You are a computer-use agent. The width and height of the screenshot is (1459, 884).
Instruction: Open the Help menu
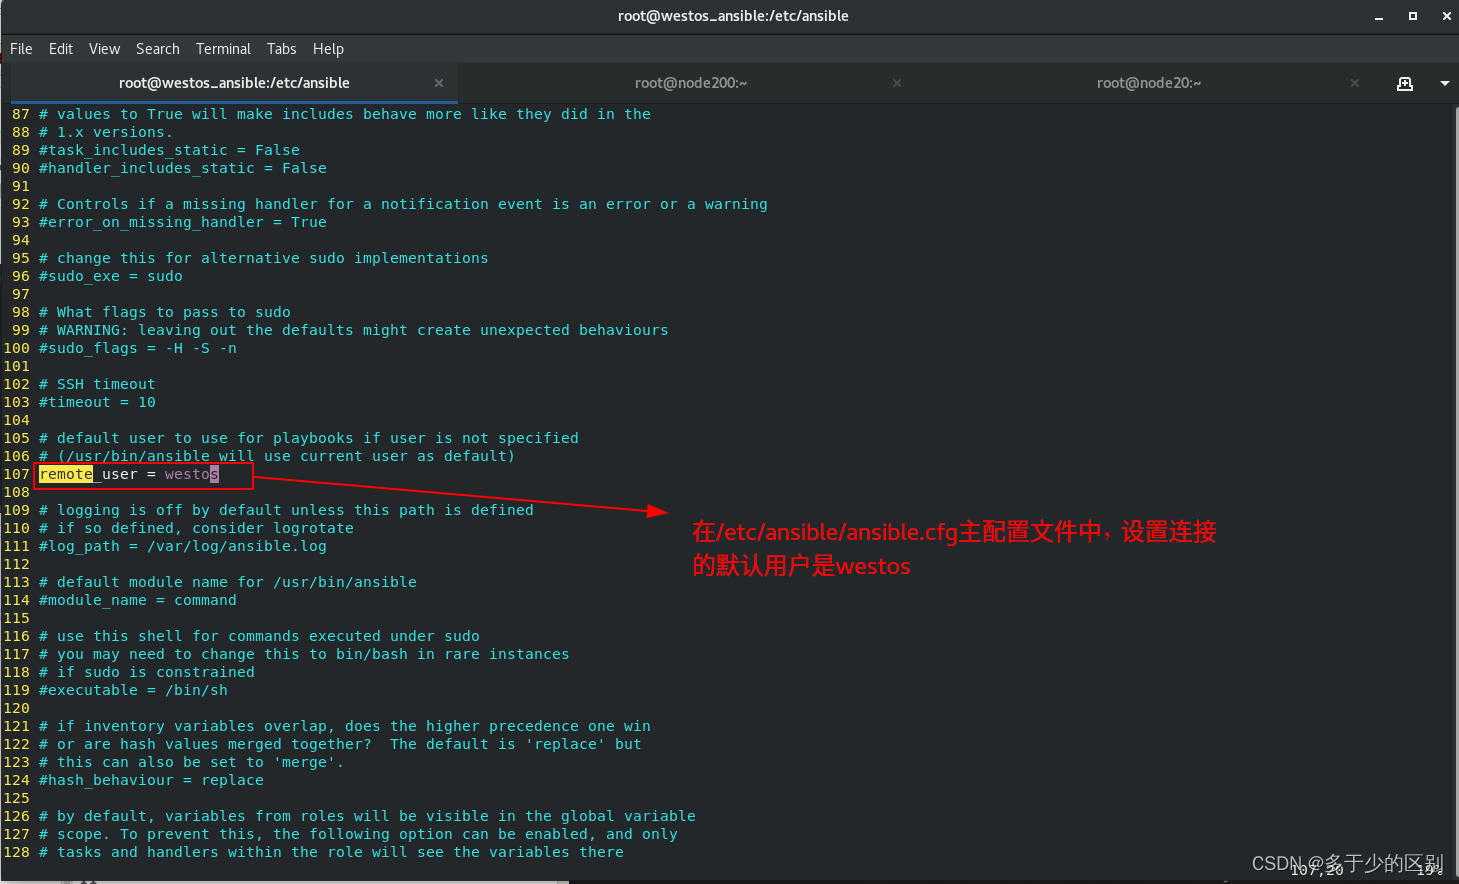click(x=328, y=49)
